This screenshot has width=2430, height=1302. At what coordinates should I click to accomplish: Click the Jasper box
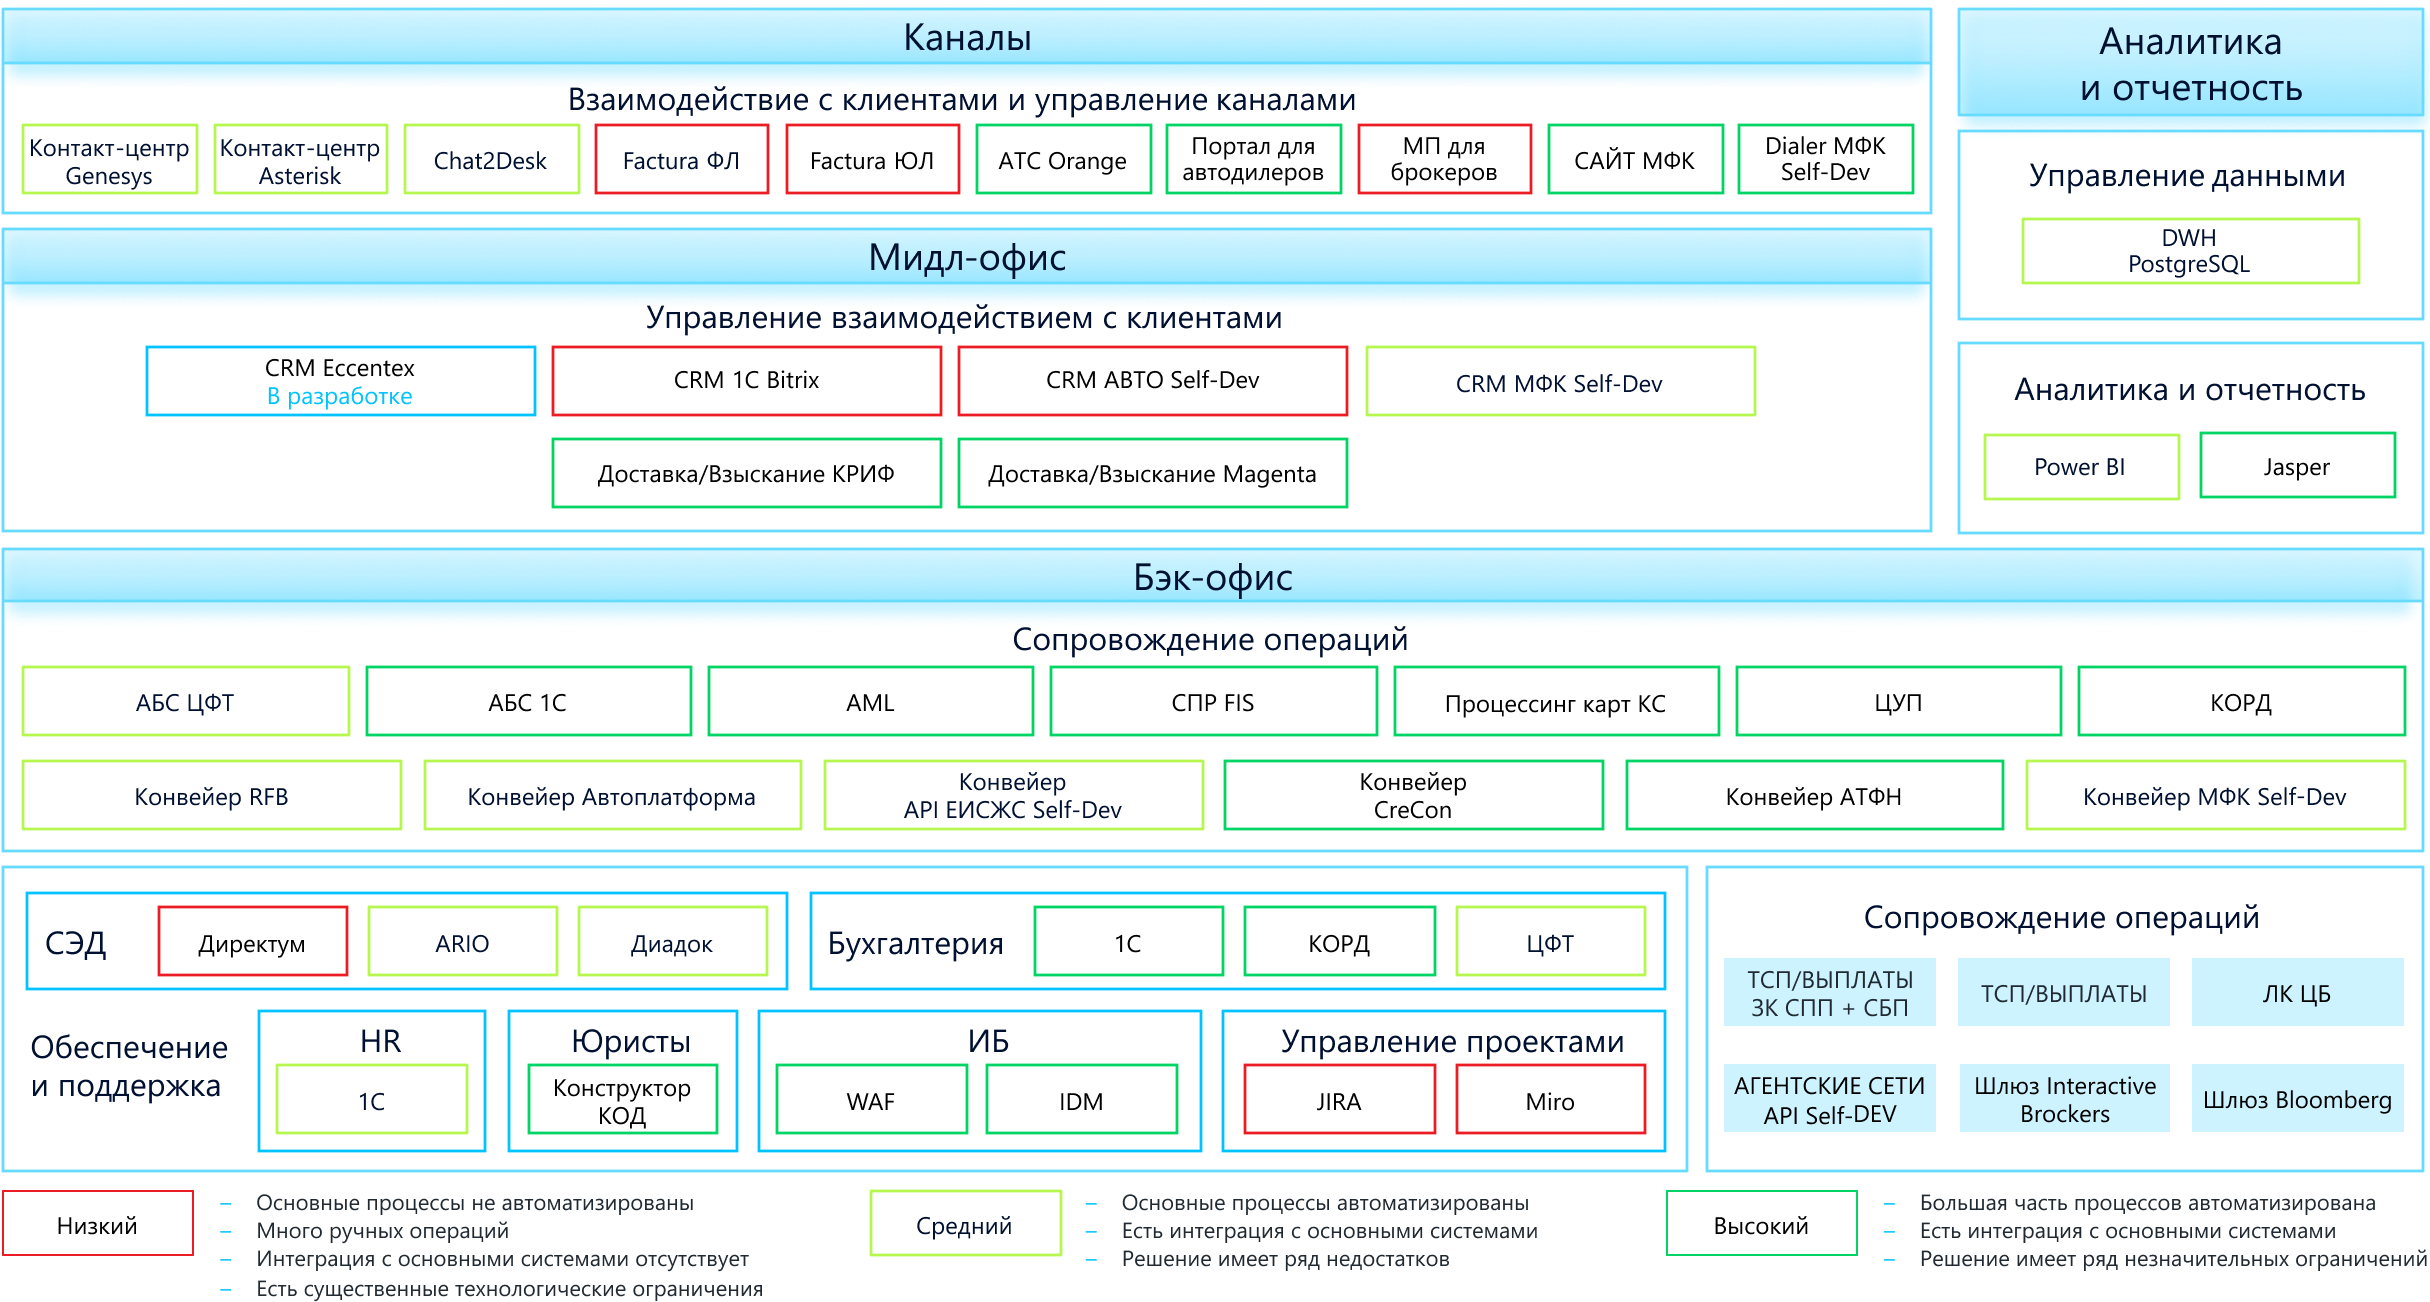[2297, 466]
